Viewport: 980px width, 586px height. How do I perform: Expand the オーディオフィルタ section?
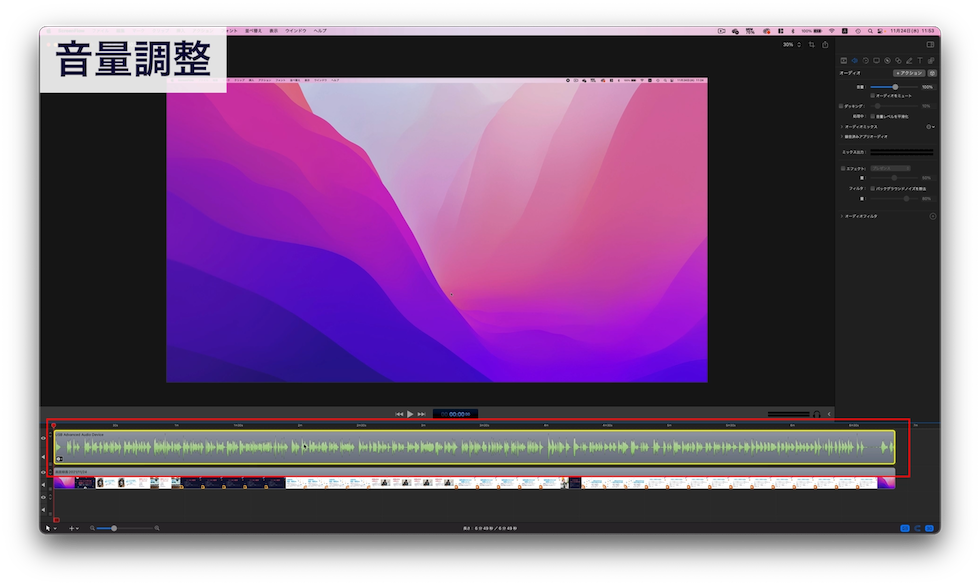[842, 216]
